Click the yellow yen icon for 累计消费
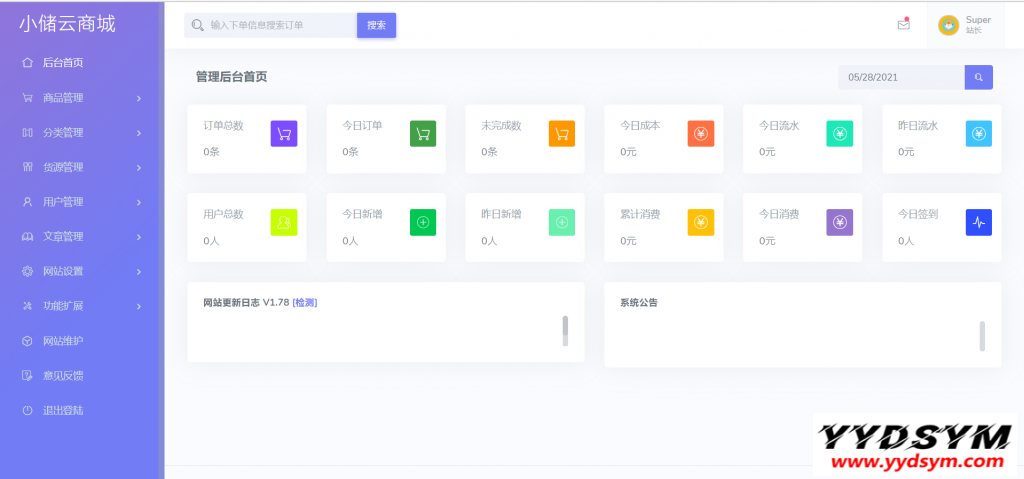Image resolution: width=1024 pixels, height=479 pixels. pos(701,222)
